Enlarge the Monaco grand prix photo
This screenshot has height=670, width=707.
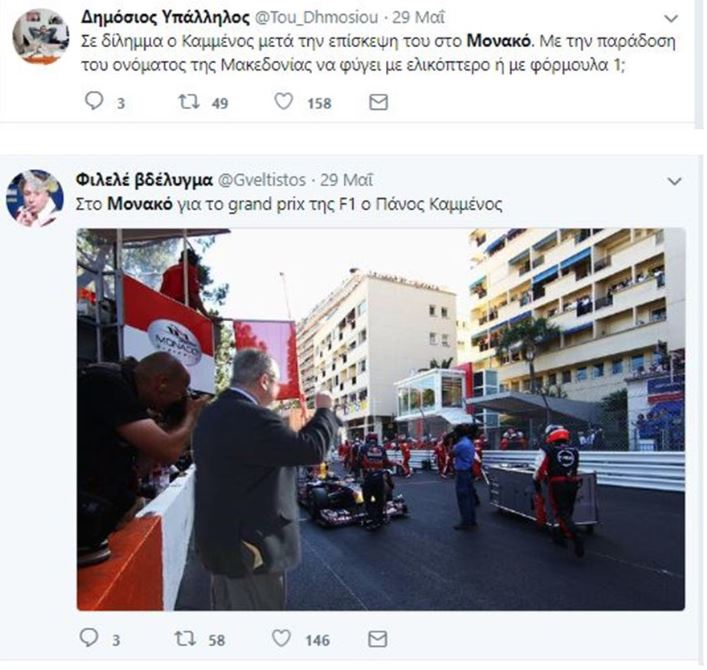point(381,419)
